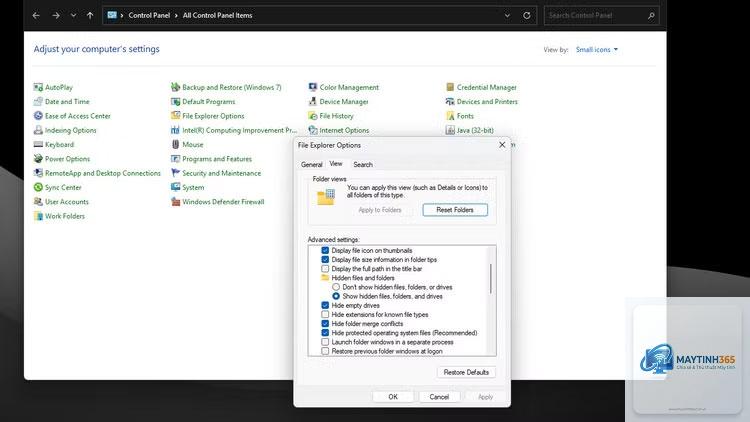Open RemoteApp and Desktop Connections icon

click(x=38, y=173)
